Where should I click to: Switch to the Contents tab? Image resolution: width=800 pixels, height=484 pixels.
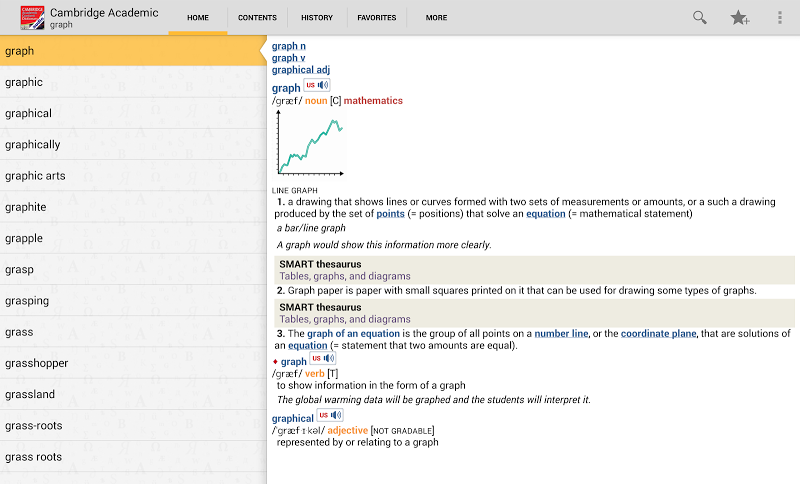257,18
